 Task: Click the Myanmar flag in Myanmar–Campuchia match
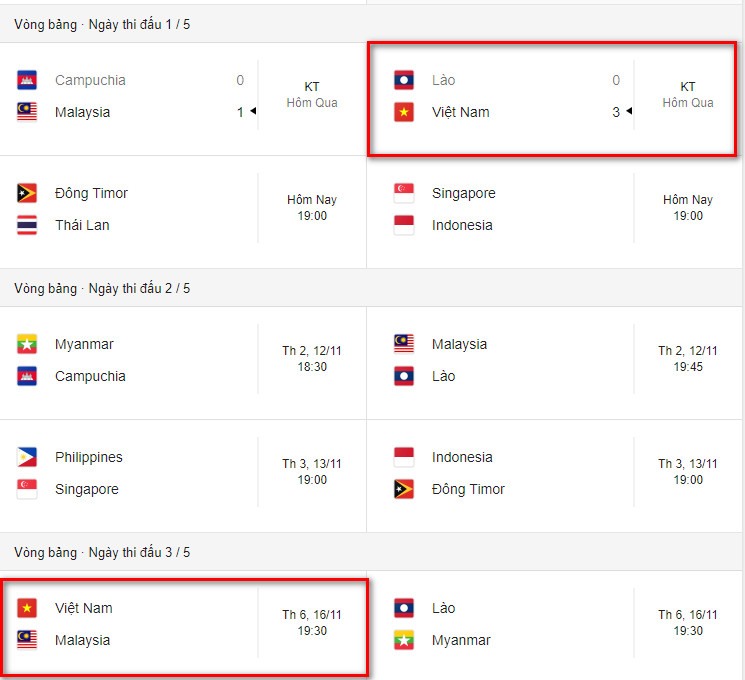[27, 344]
